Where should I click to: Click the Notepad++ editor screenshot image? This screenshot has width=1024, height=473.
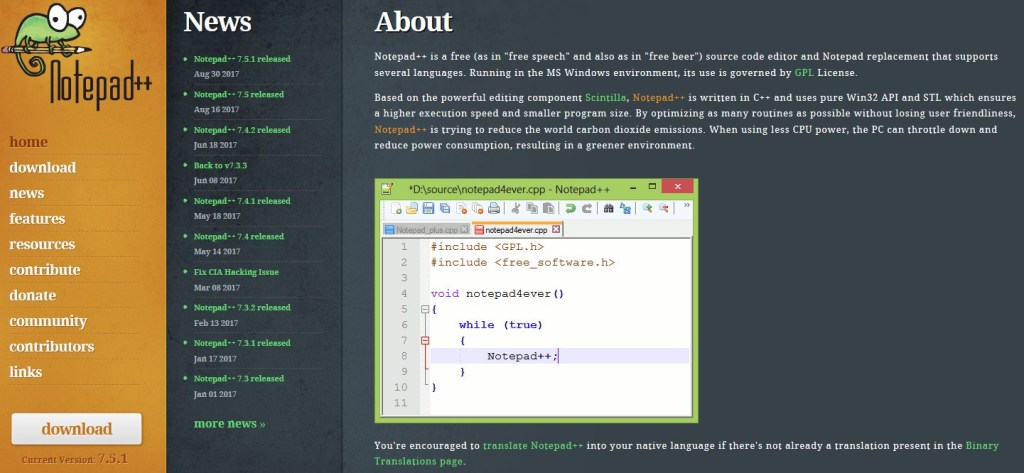pos(536,300)
